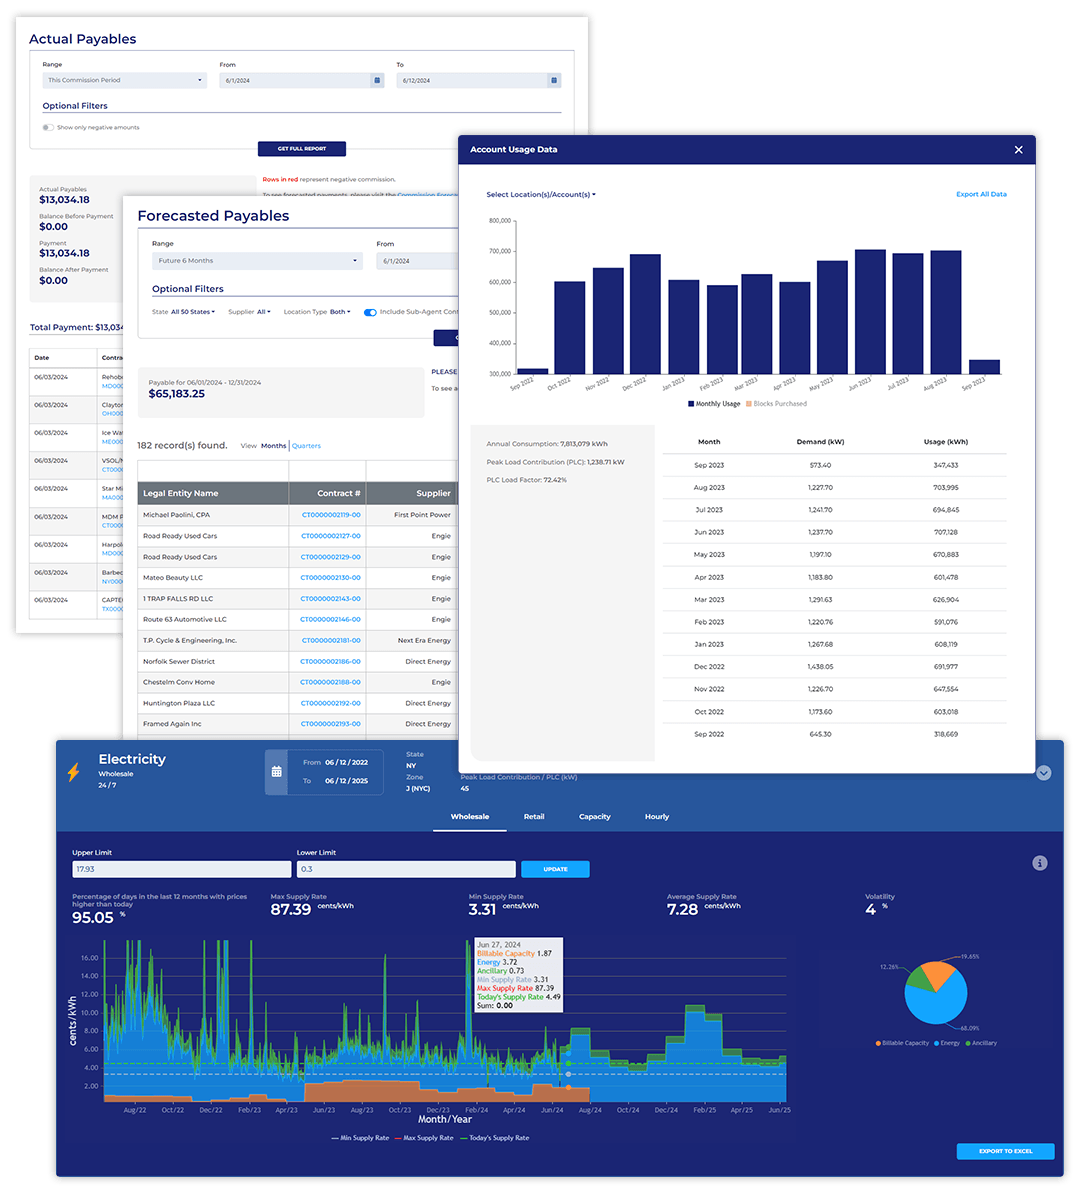Toggle the Blocks Purchased chart legend item
The height and width of the screenshot is (1193, 1080).
pyautogui.click(x=776, y=404)
